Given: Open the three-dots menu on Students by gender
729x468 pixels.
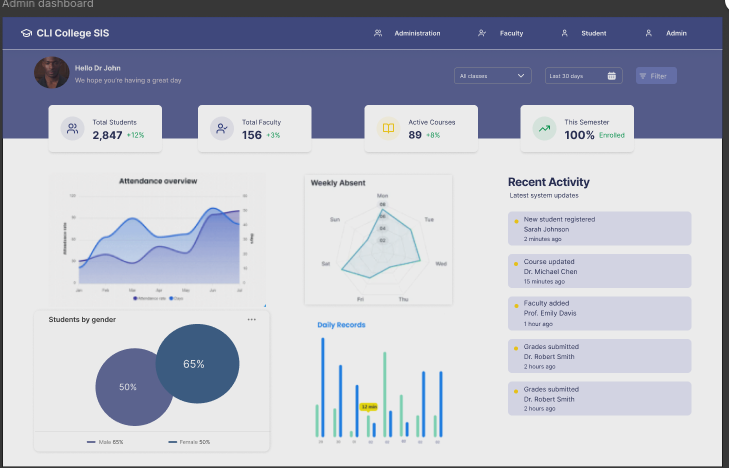Looking at the screenshot, I should [252, 320].
